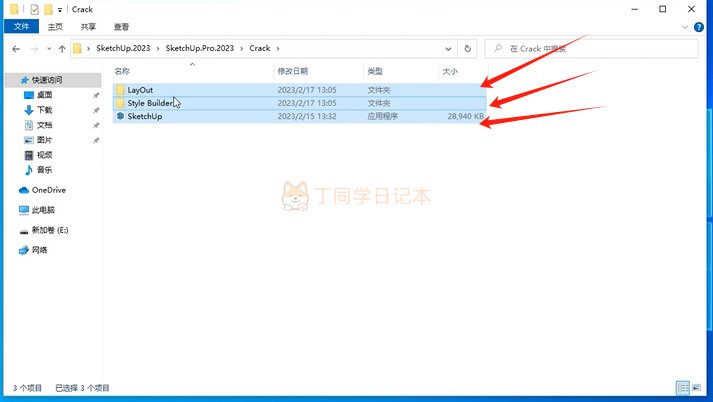This screenshot has height=402, width=713.
Task: Click the LayOut folder icon
Action: click(x=120, y=90)
